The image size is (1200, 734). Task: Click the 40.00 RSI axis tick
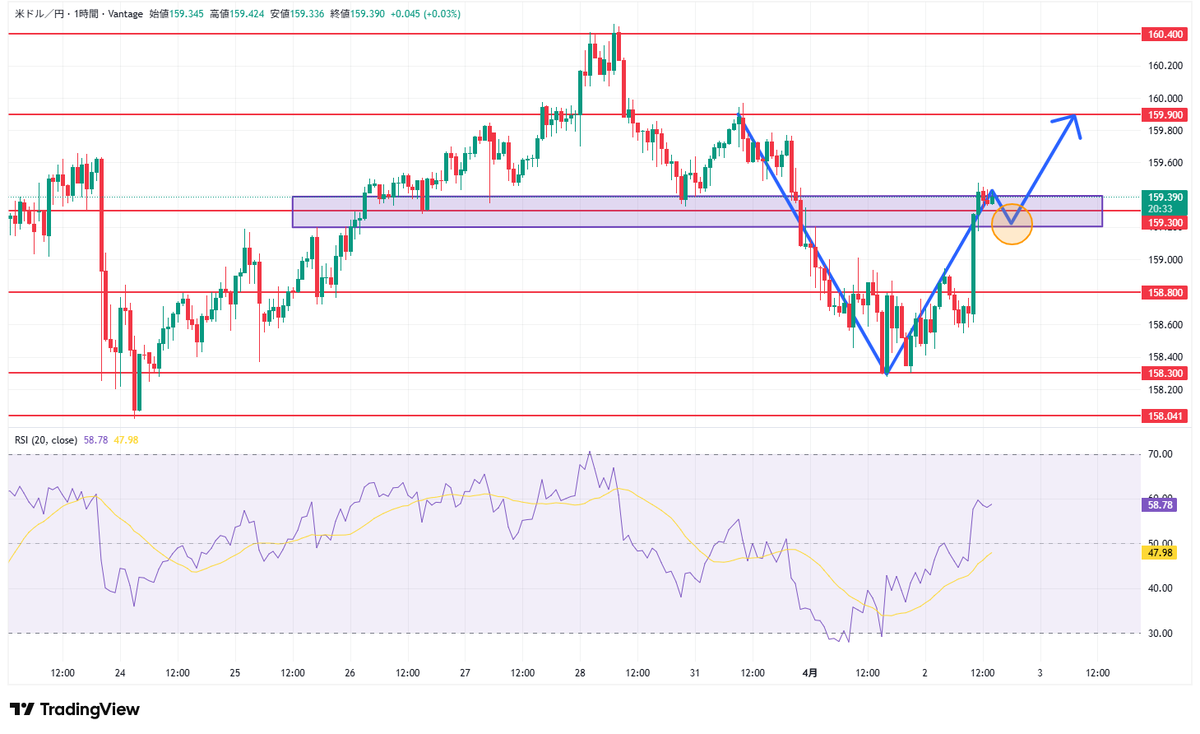(1161, 588)
